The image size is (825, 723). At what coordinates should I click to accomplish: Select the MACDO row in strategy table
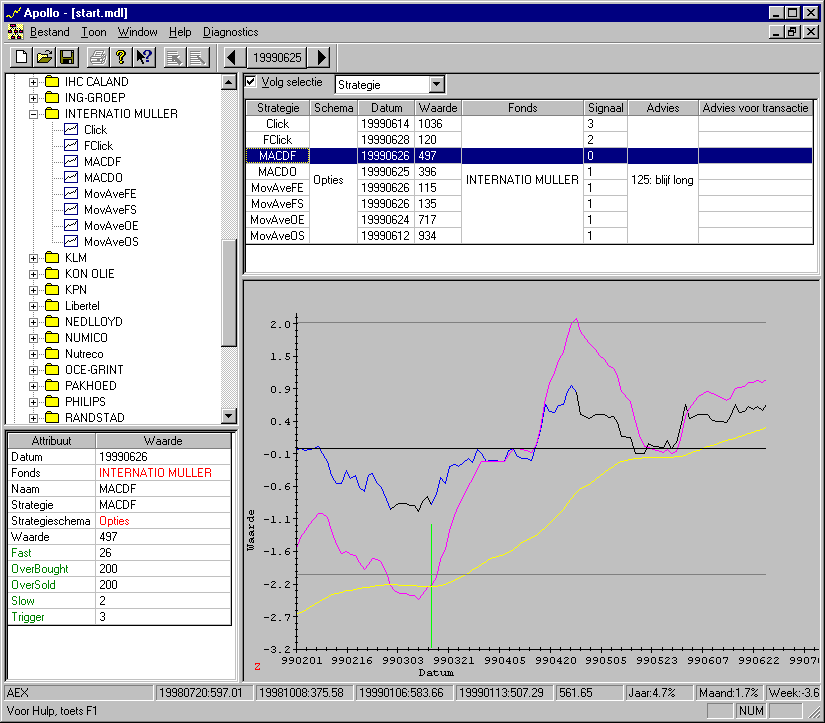[277, 172]
